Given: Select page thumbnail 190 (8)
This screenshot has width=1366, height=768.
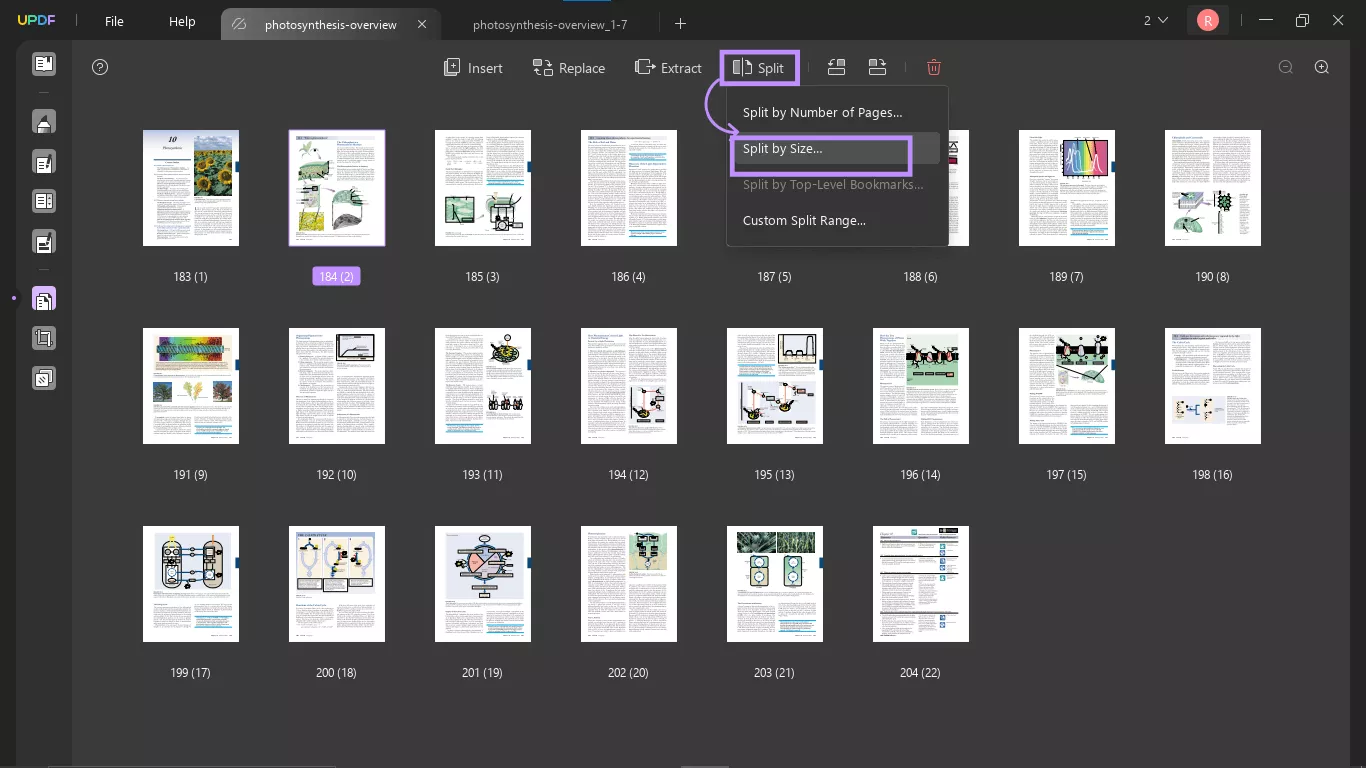Looking at the screenshot, I should click(1213, 187).
